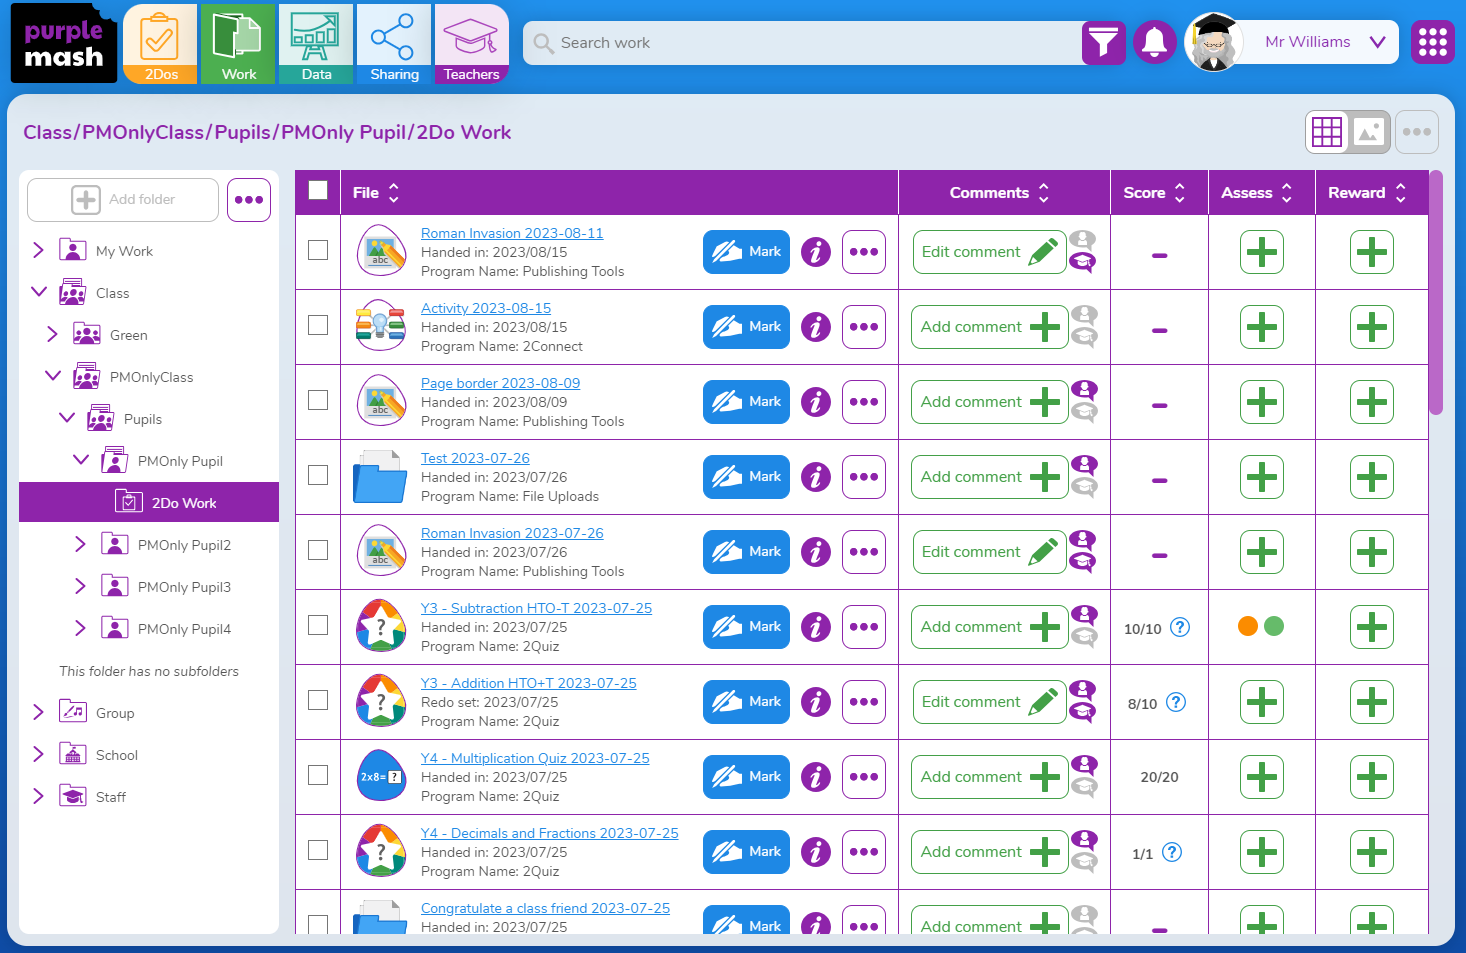Check the box for Page border 2023-08-09
Image resolution: width=1466 pixels, height=953 pixels.
(x=318, y=400)
